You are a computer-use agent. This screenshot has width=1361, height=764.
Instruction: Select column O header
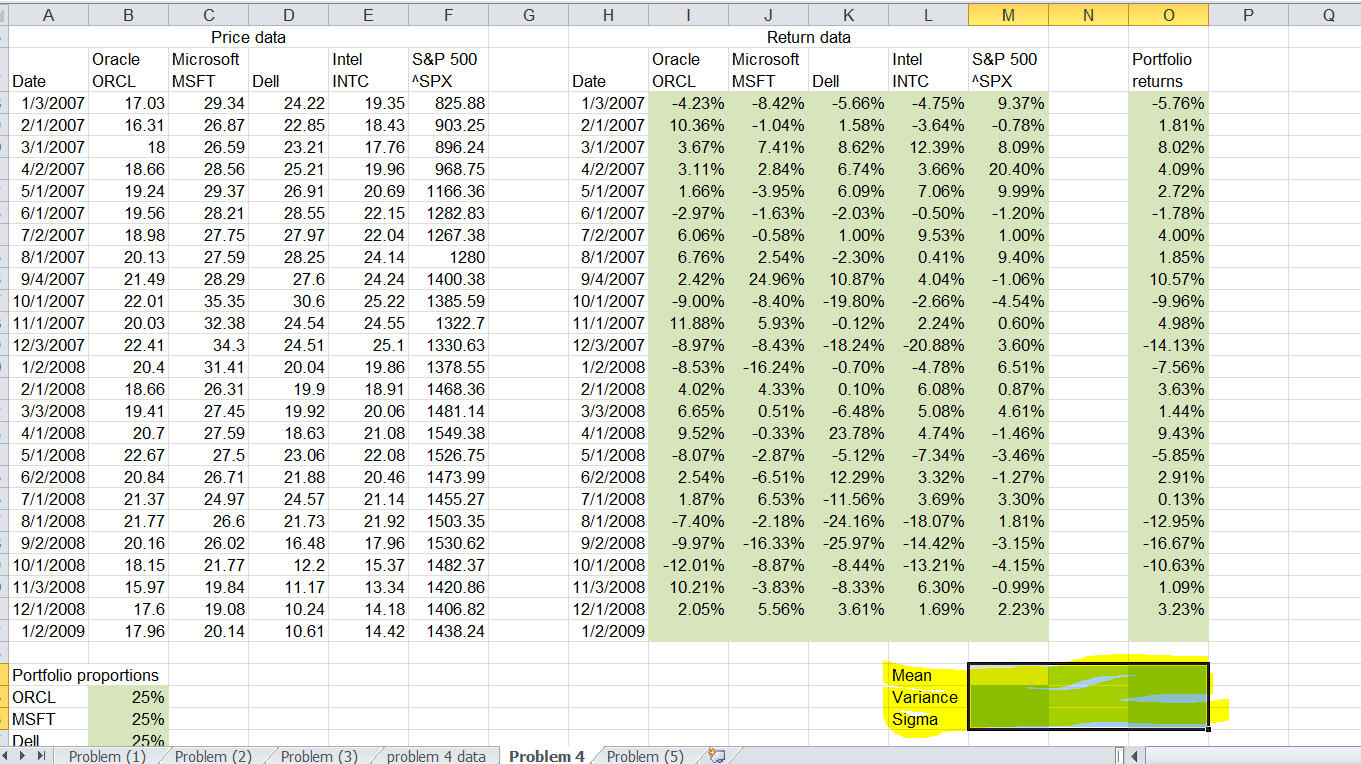(x=1168, y=14)
